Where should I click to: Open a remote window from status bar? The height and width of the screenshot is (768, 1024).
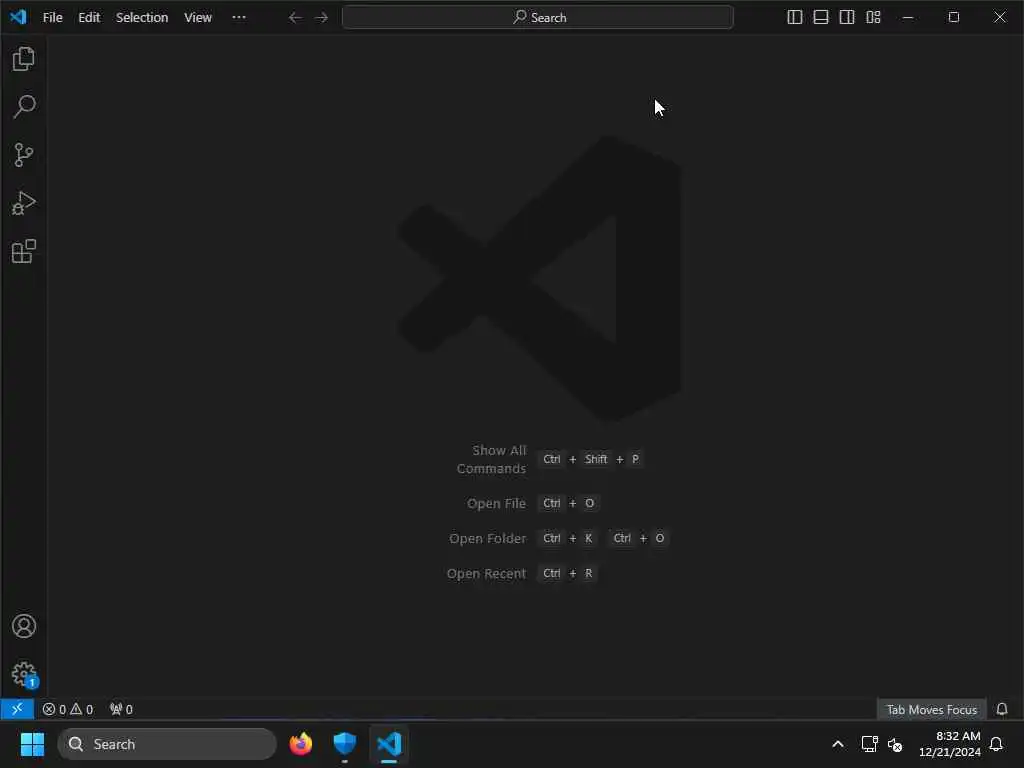click(x=17, y=709)
